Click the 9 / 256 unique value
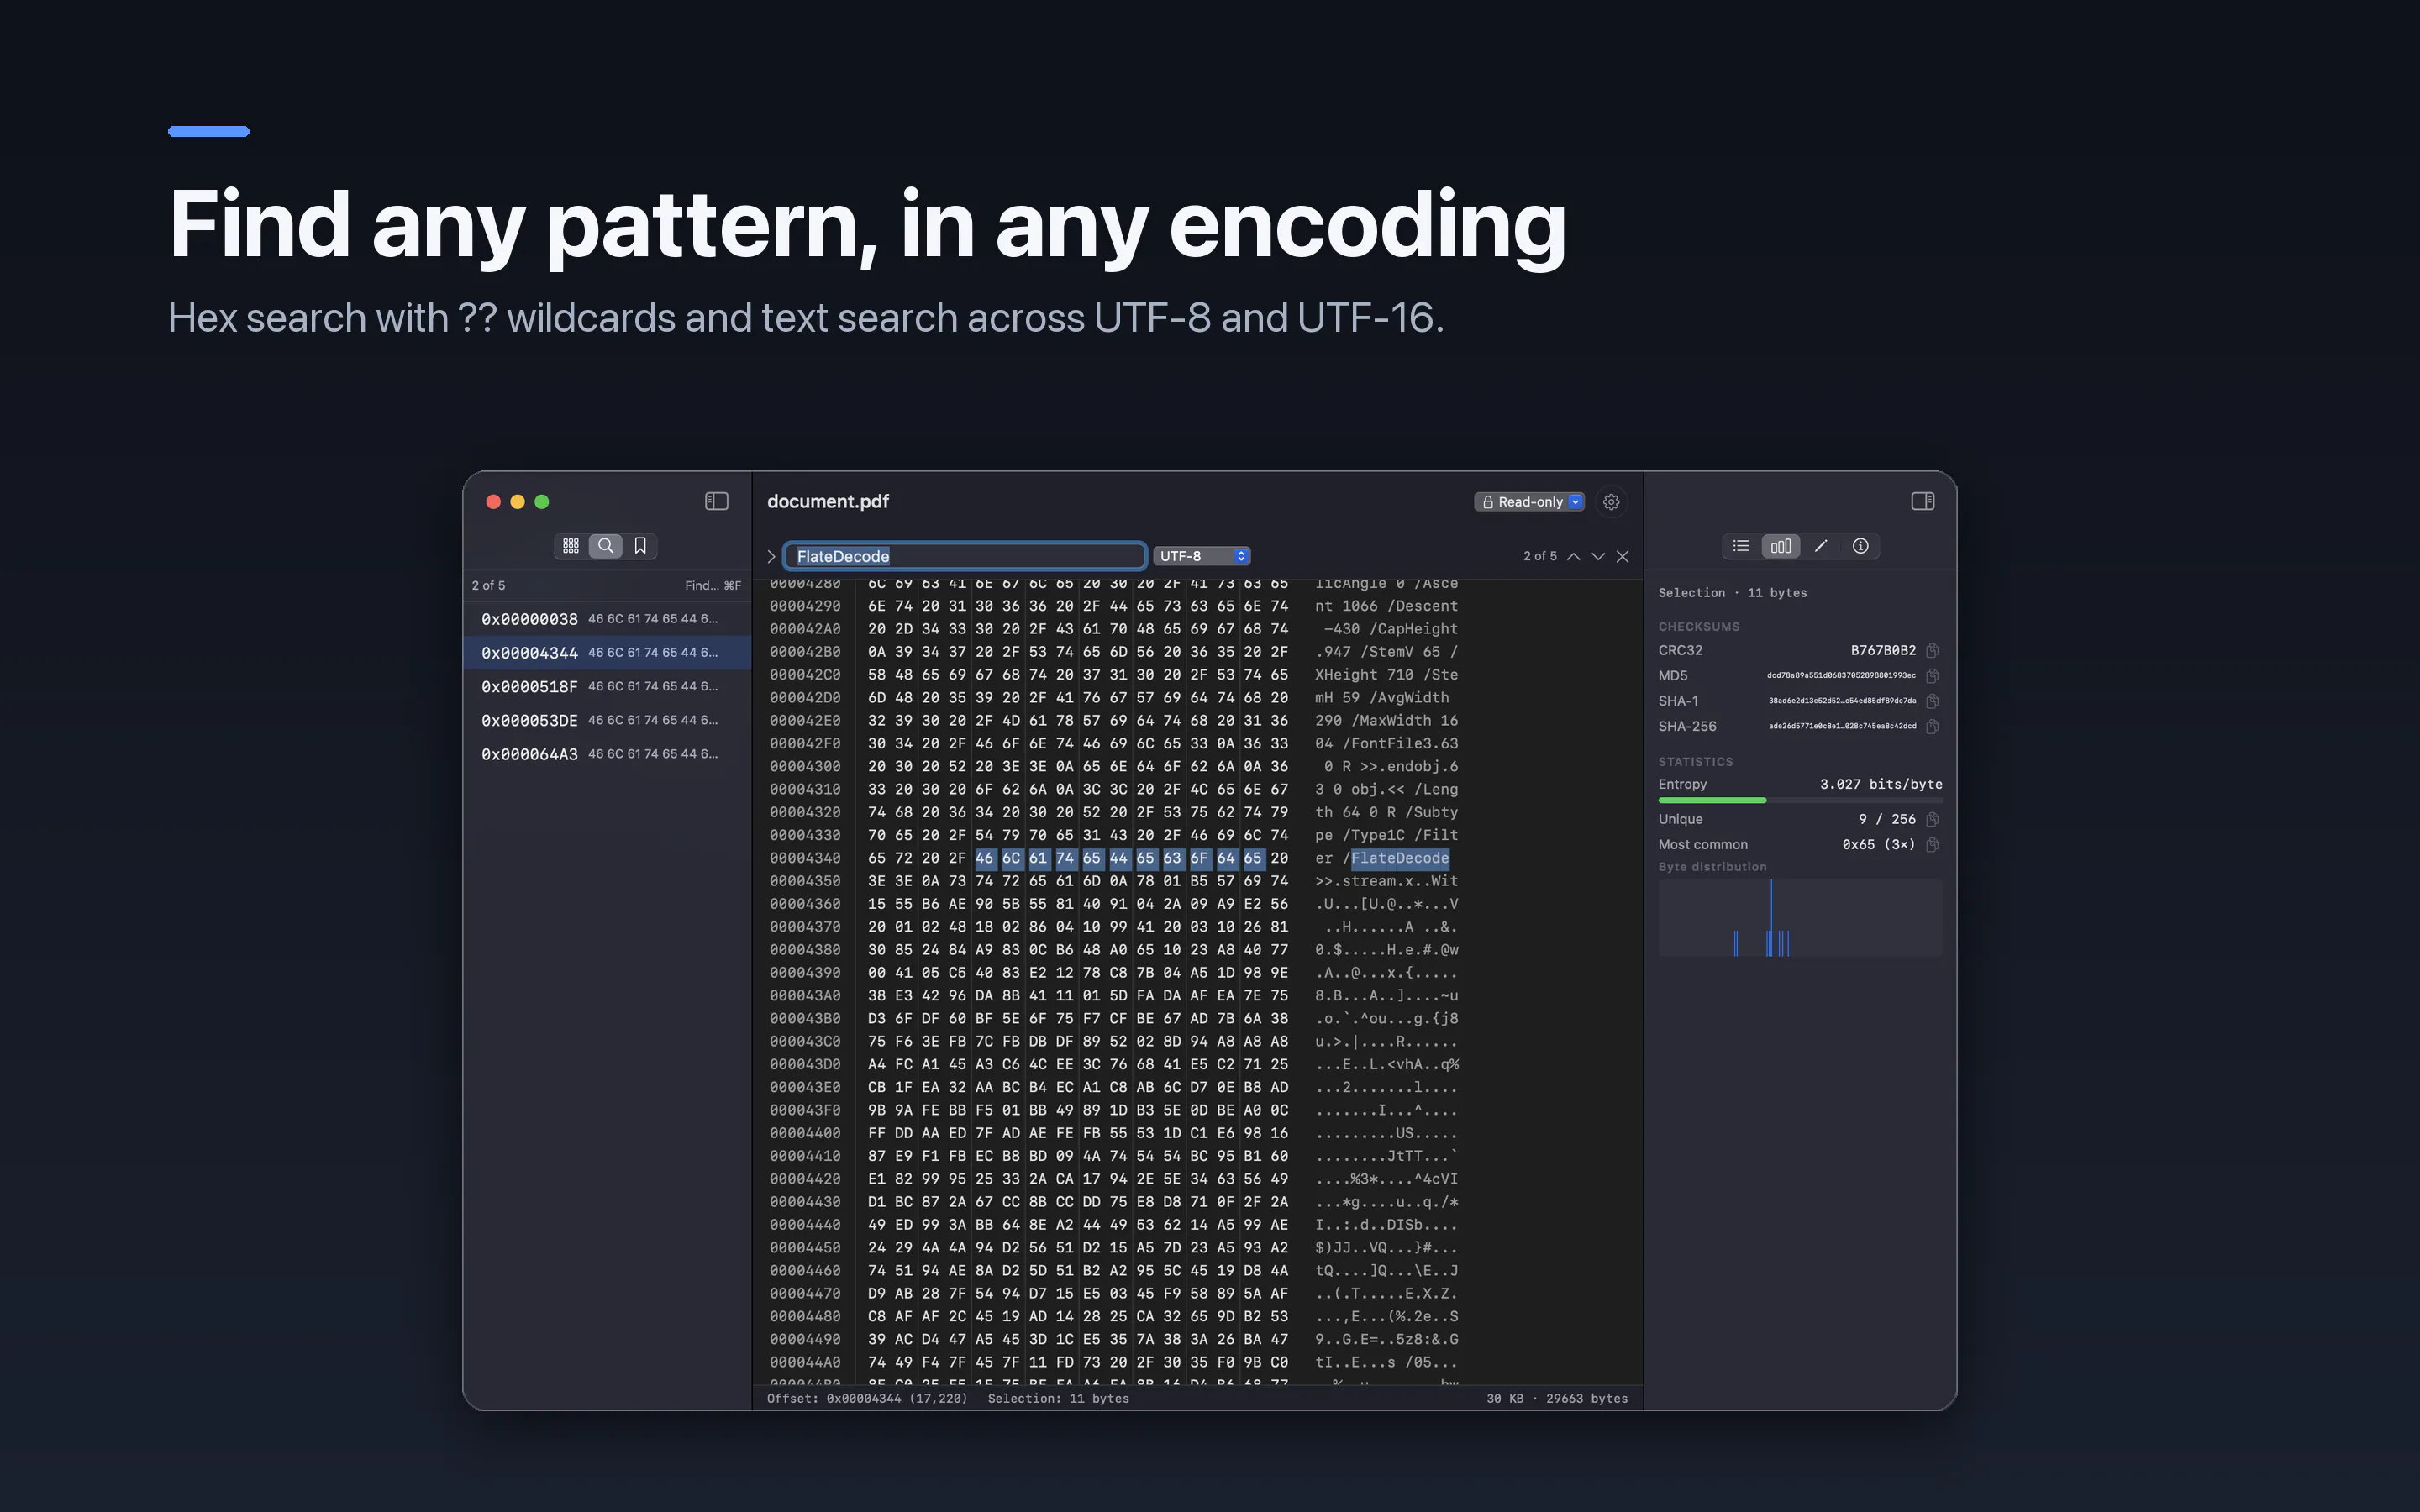2420x1512 pixels. [x=1887, y=819]
